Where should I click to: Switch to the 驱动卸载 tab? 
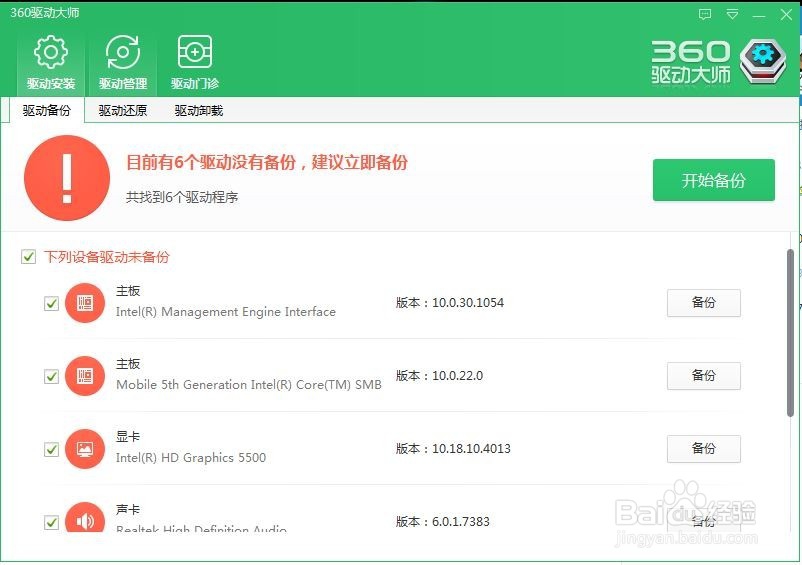[x=198, y=110]
